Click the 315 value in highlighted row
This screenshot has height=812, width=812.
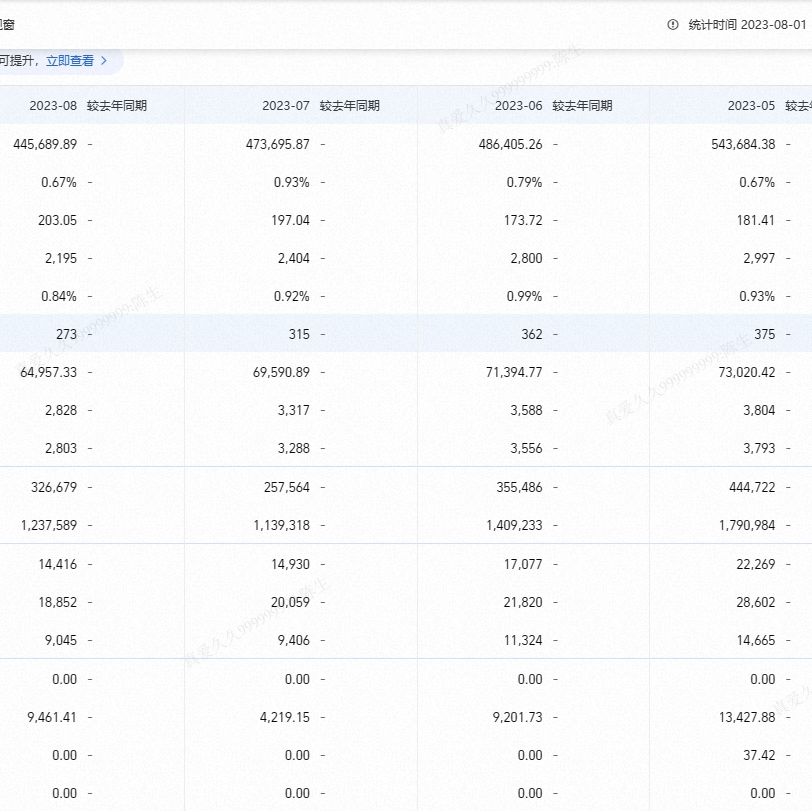[298, 334]
